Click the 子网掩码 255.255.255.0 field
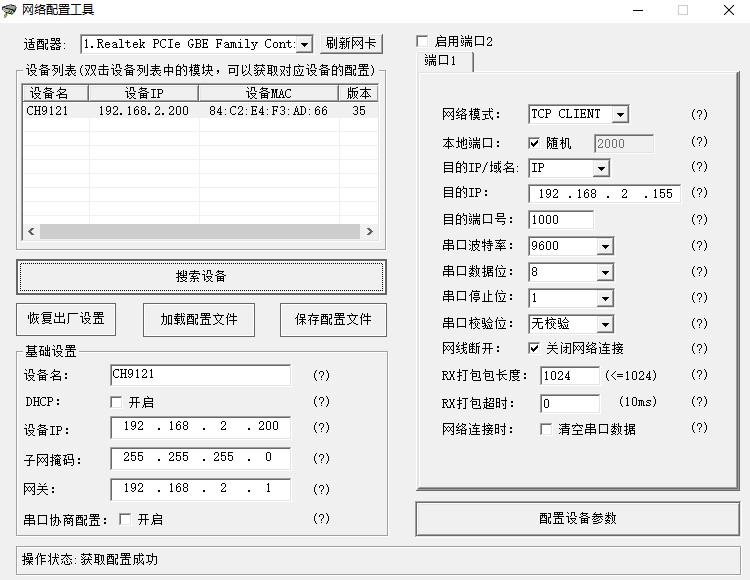This screenshot has width=750, height=580. (200, 458)
